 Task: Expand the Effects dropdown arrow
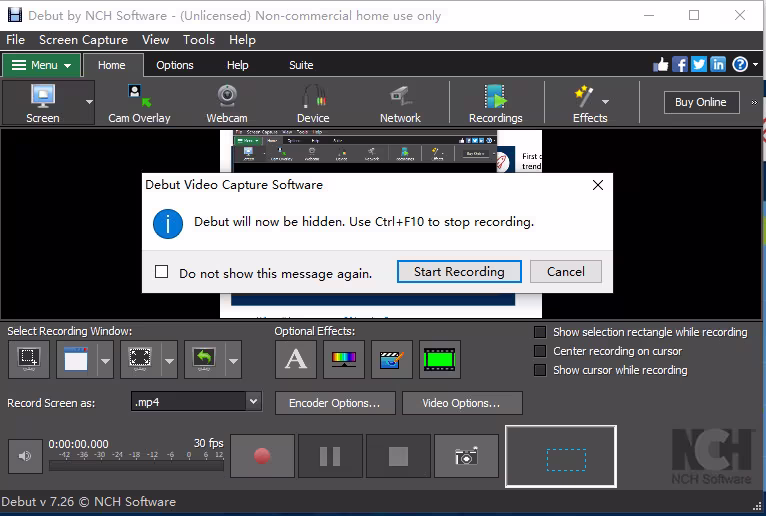pyautogui.click(x=605, y=102)
